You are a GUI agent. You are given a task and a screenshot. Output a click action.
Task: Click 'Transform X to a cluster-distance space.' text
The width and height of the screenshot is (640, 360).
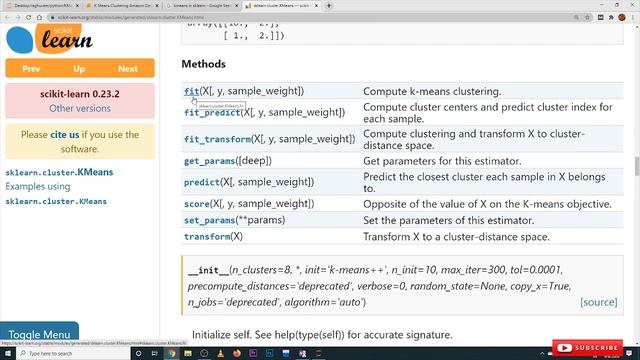456,237
